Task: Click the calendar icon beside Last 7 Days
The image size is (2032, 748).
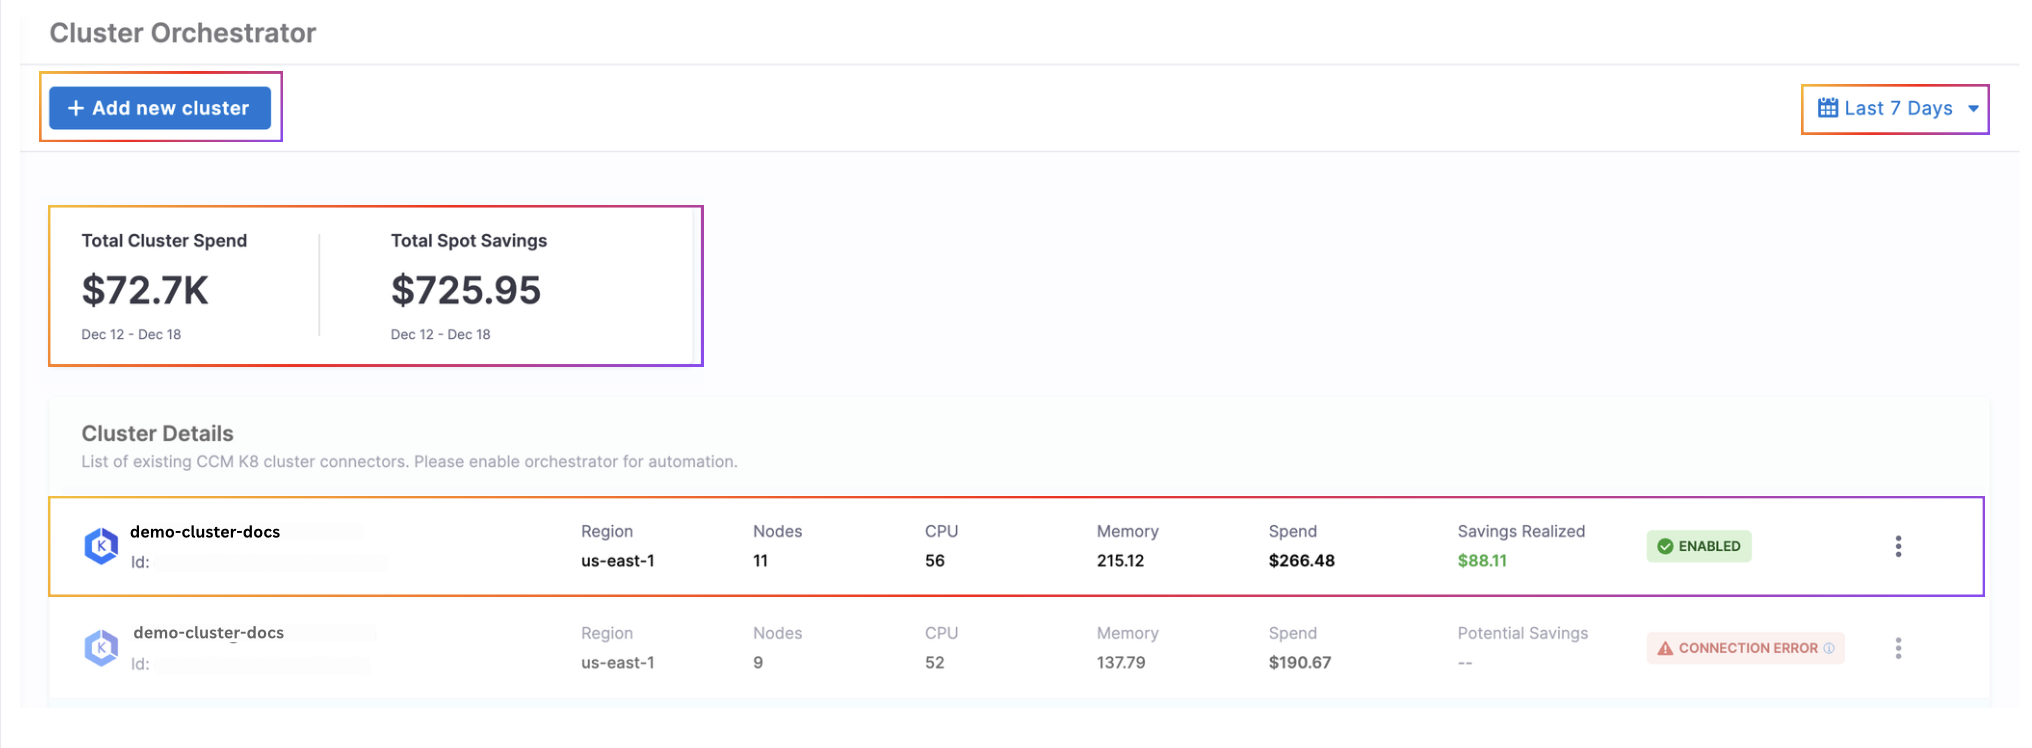Action: point(1827,108)
